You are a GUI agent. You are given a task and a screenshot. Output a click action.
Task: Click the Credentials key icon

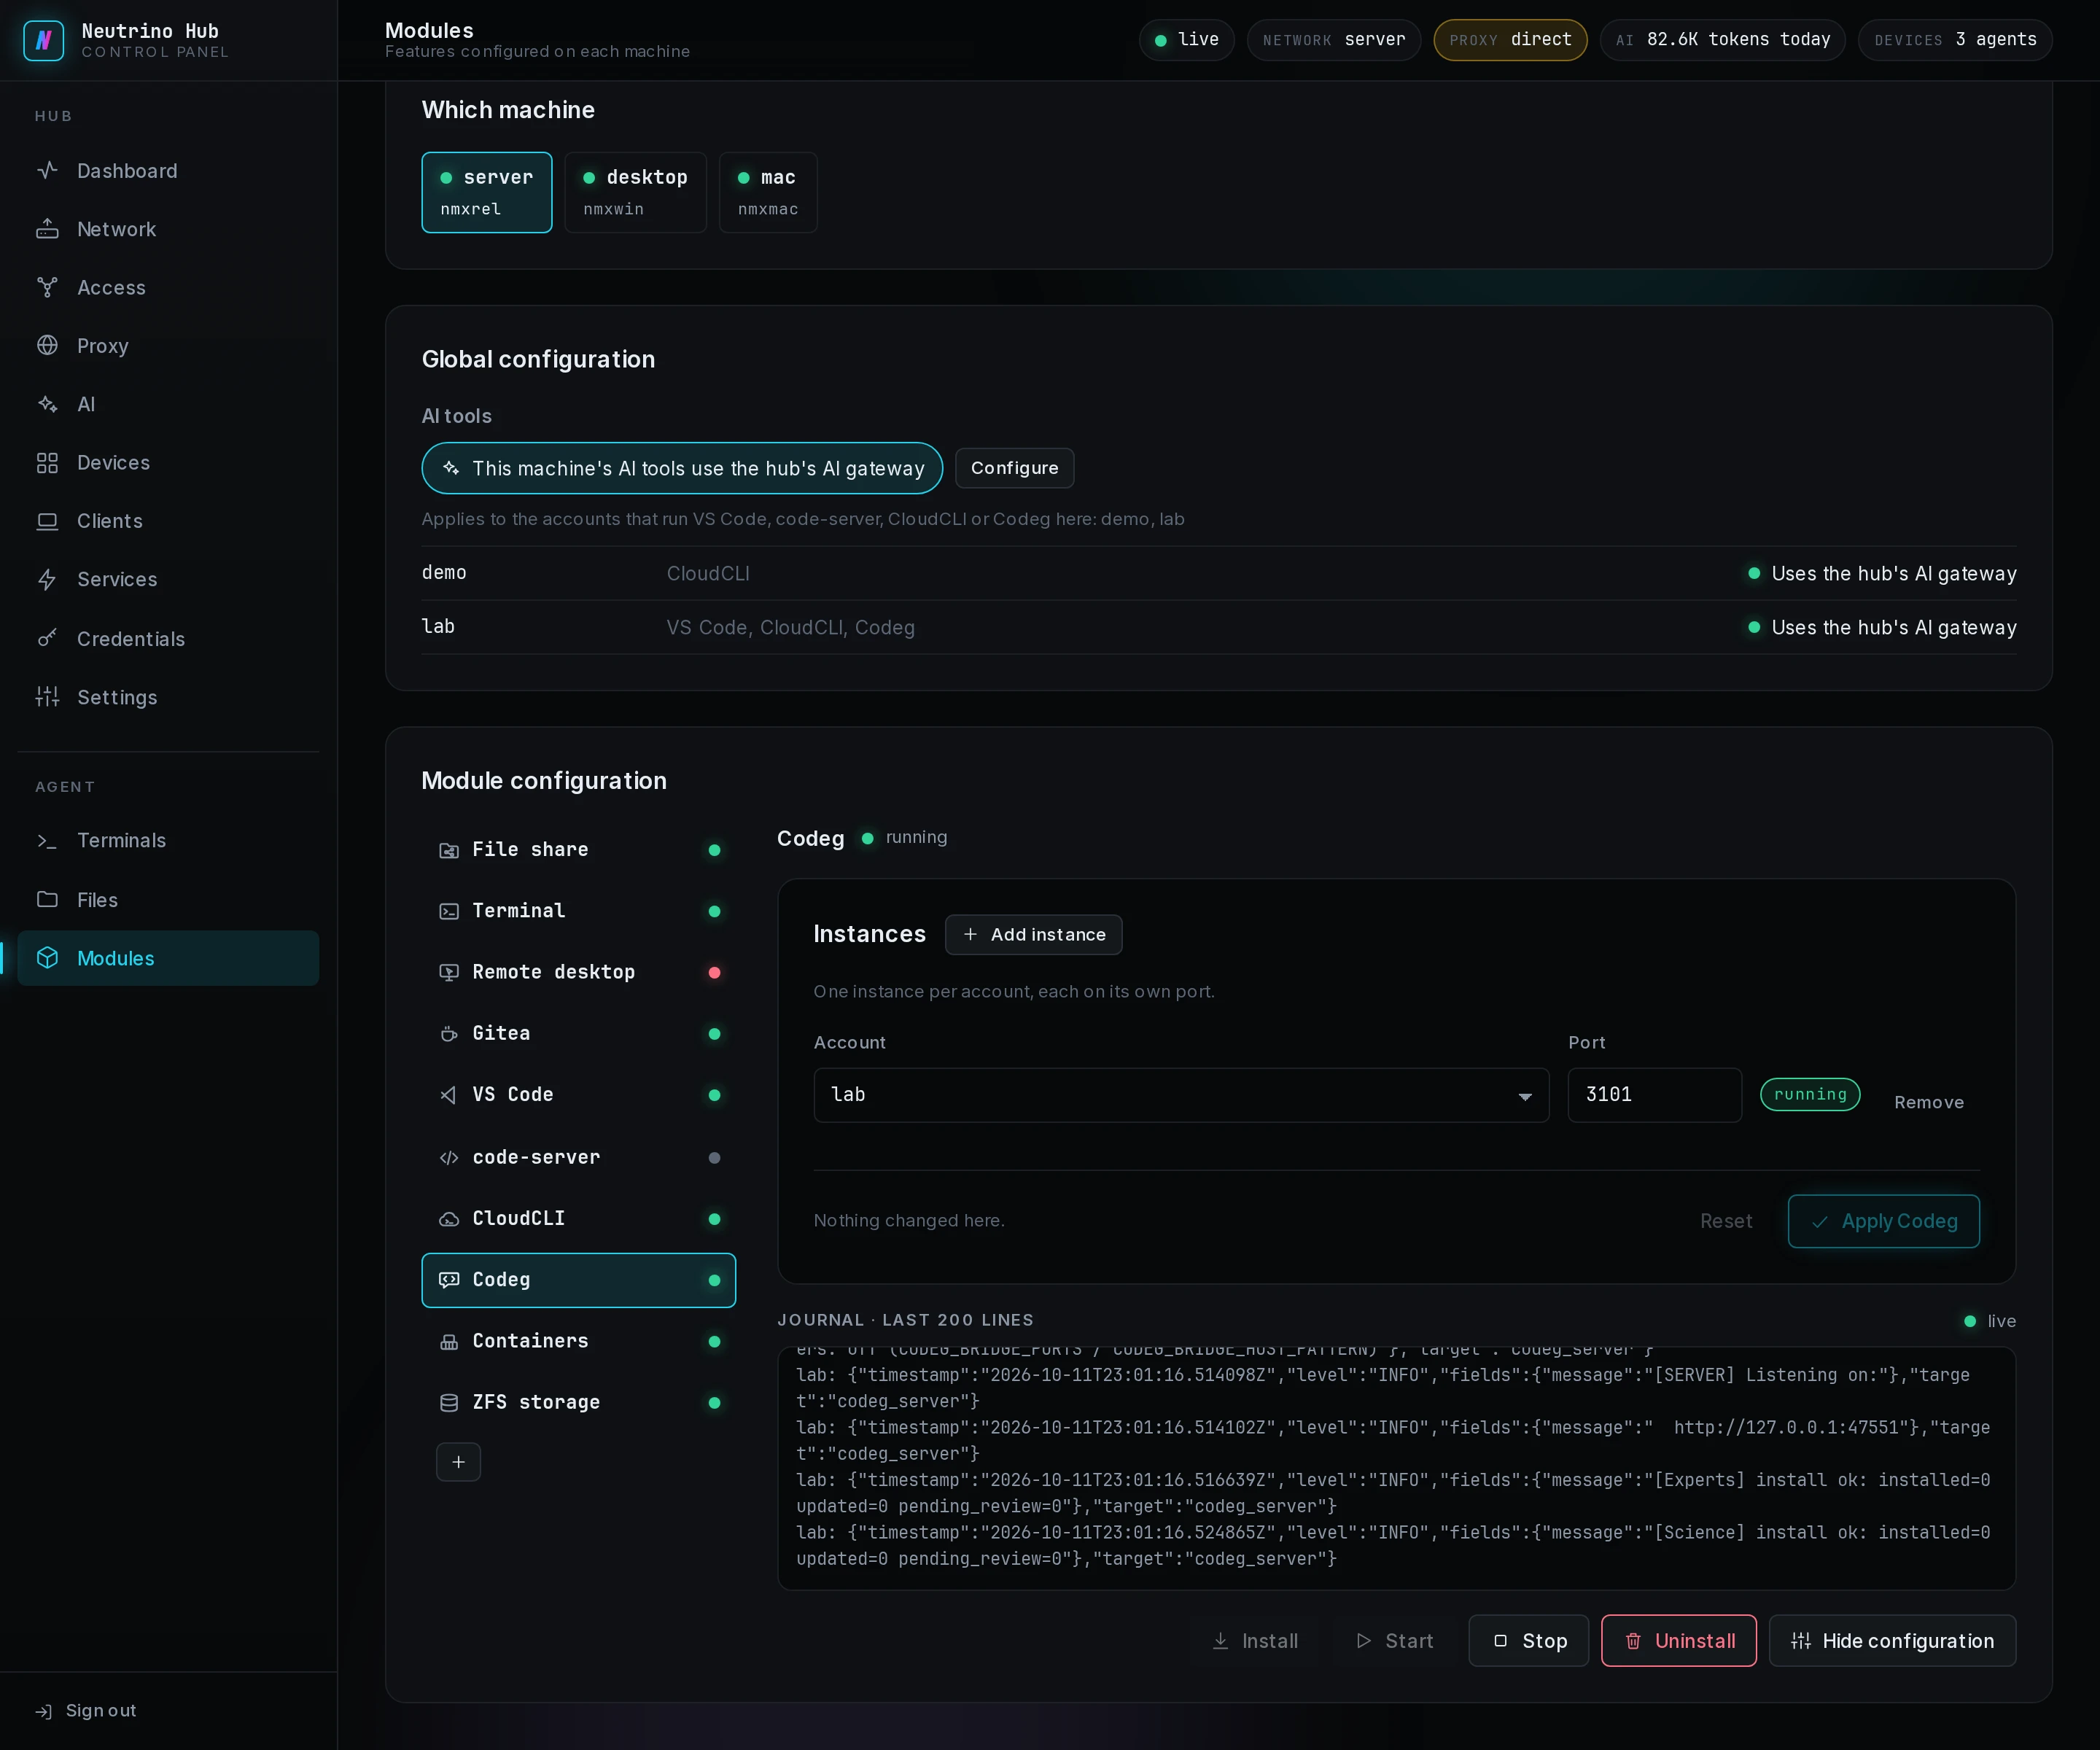(x=47, y=638)
